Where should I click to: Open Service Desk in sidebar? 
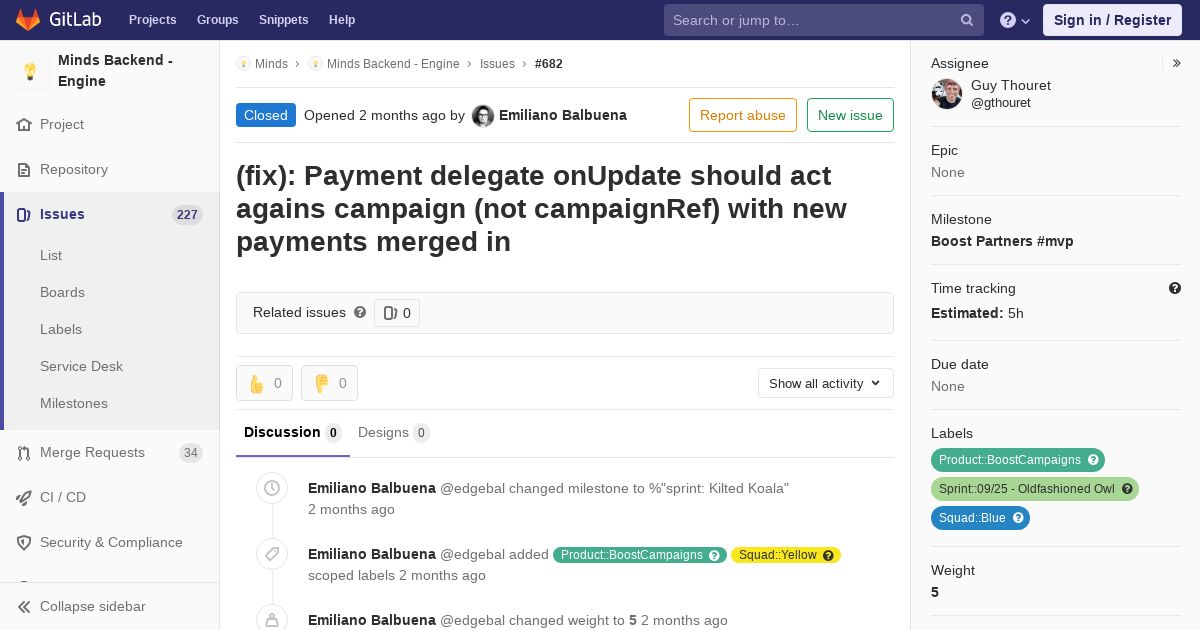tap(81, 367)
